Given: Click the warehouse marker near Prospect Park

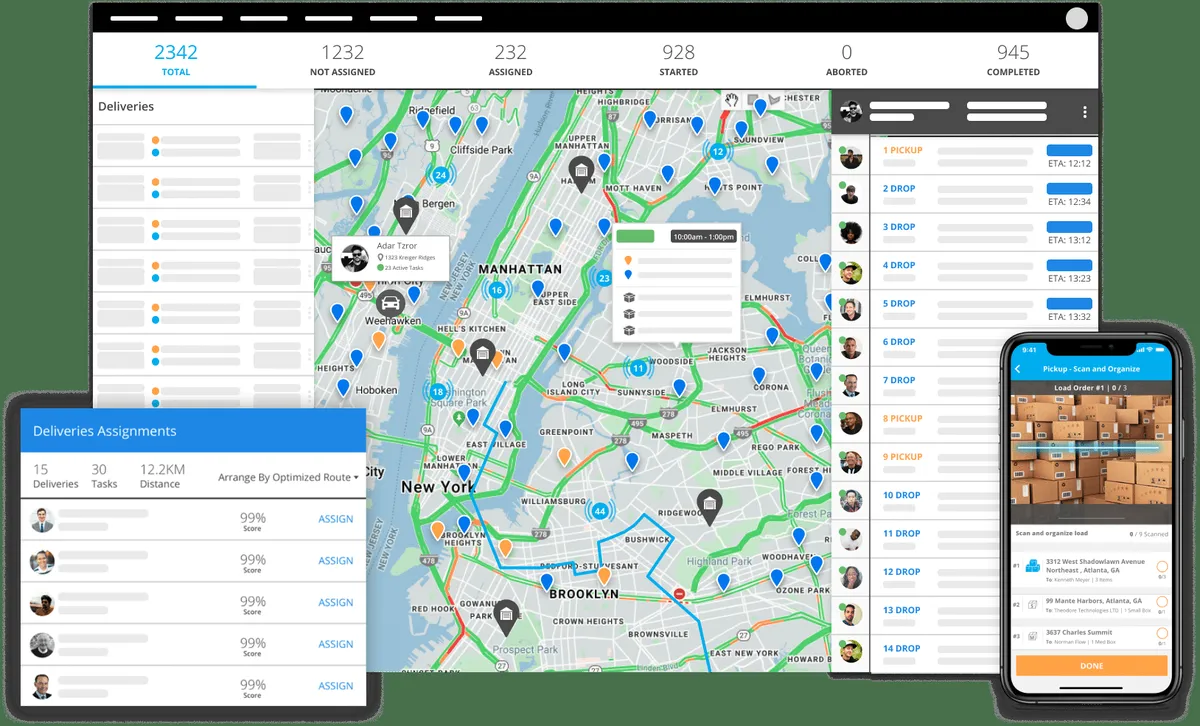Looking at the screenshot, I should pyautogui.click(x=507, y=617).
